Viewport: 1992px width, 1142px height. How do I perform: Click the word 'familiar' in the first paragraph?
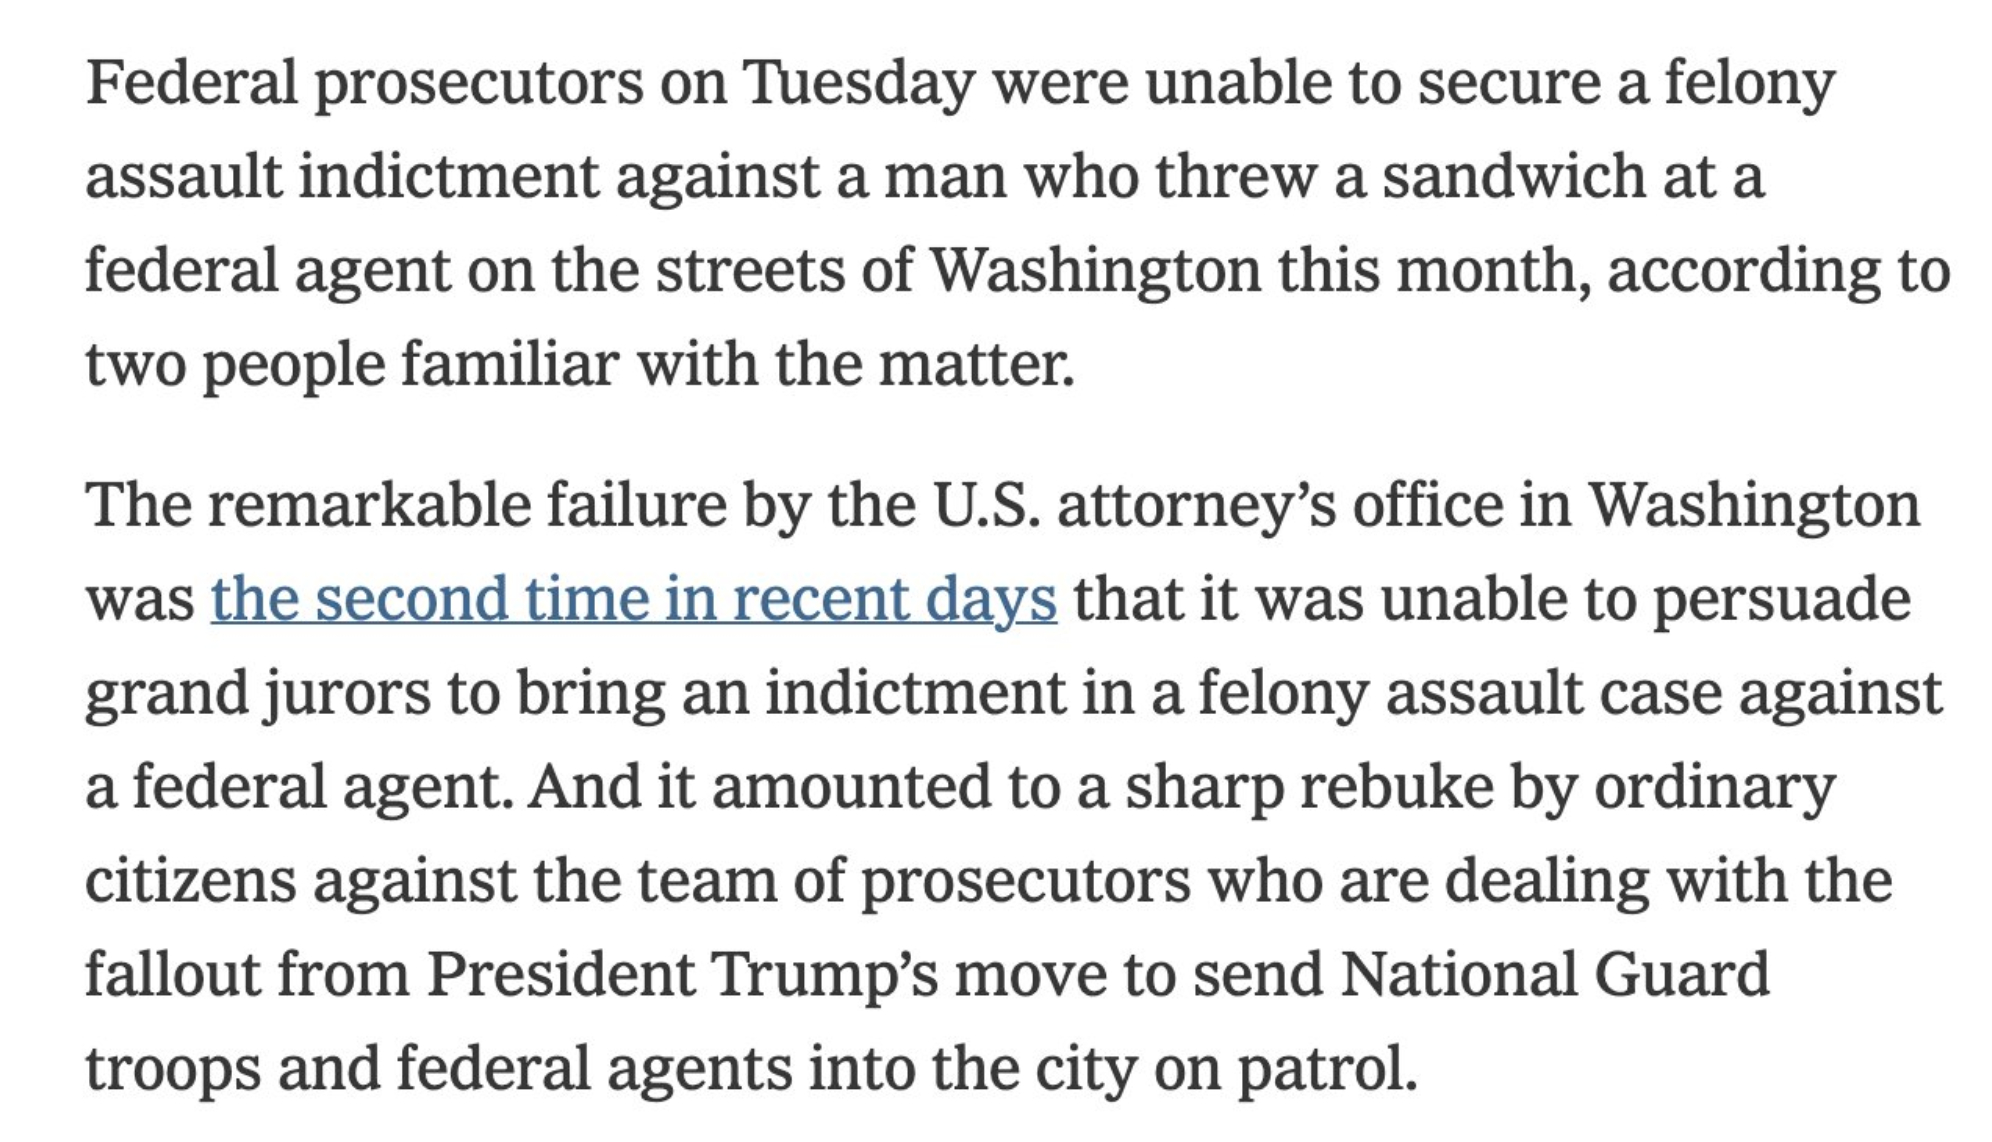[x=509, y=365]
